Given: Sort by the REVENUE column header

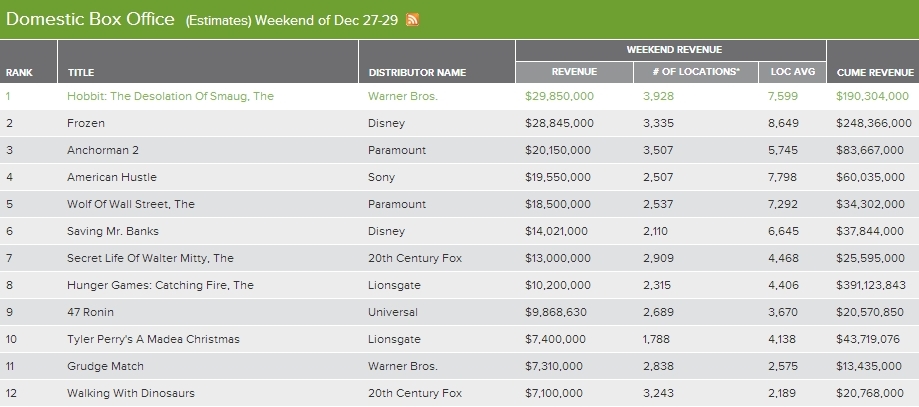Looking at the screenshot, I should click(574, 72).
